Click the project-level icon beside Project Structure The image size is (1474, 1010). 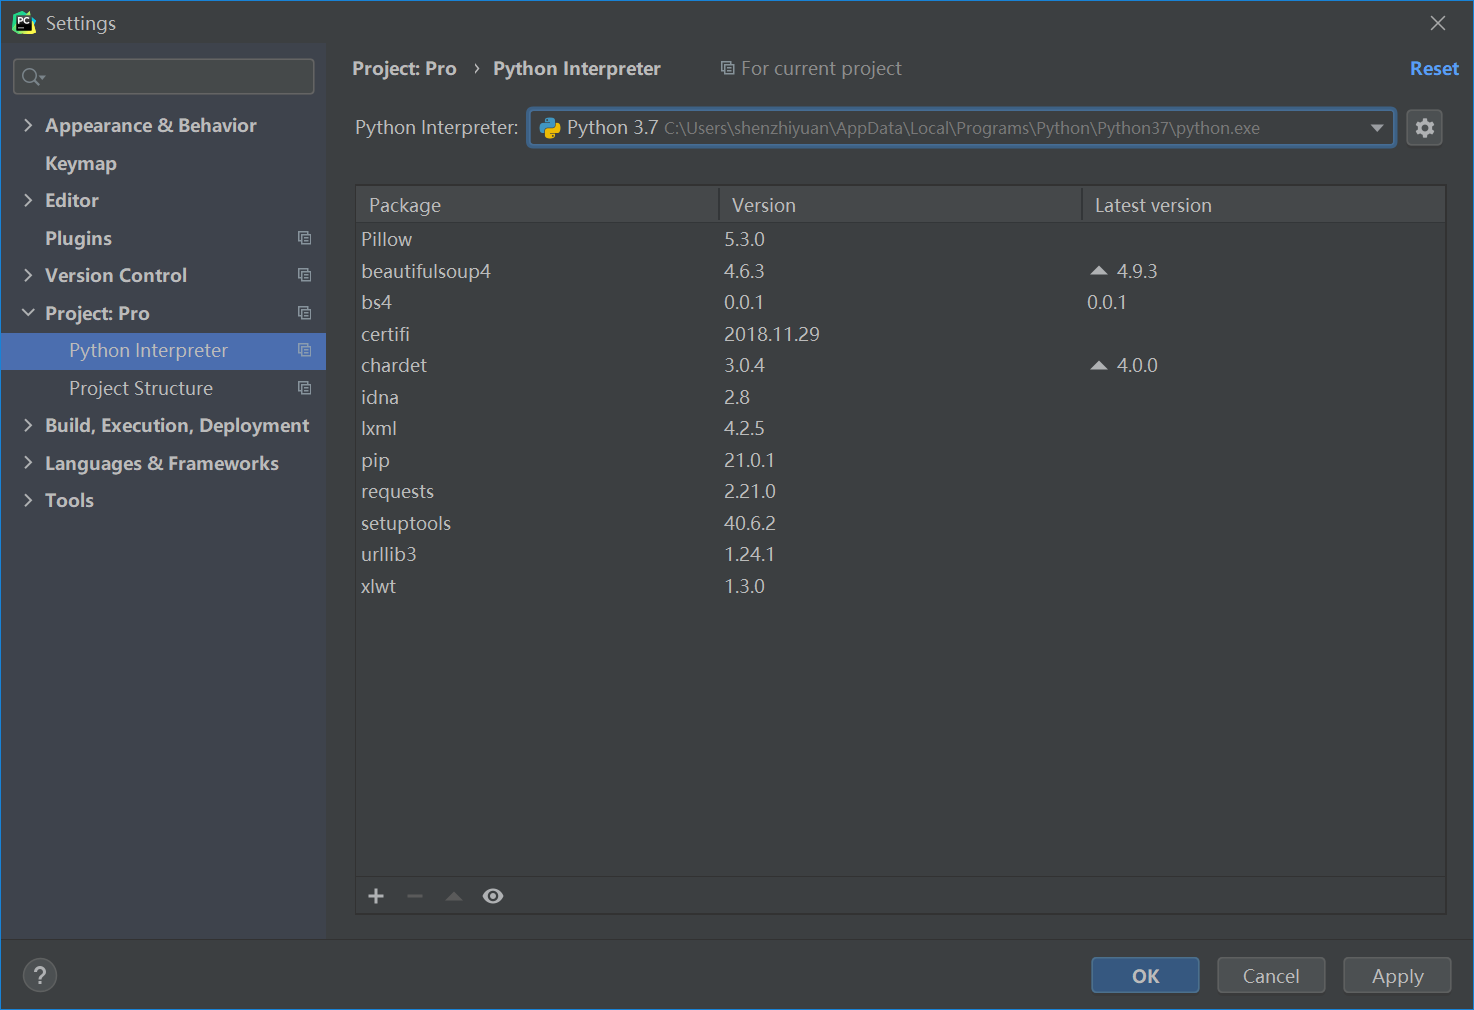[305, 388]
